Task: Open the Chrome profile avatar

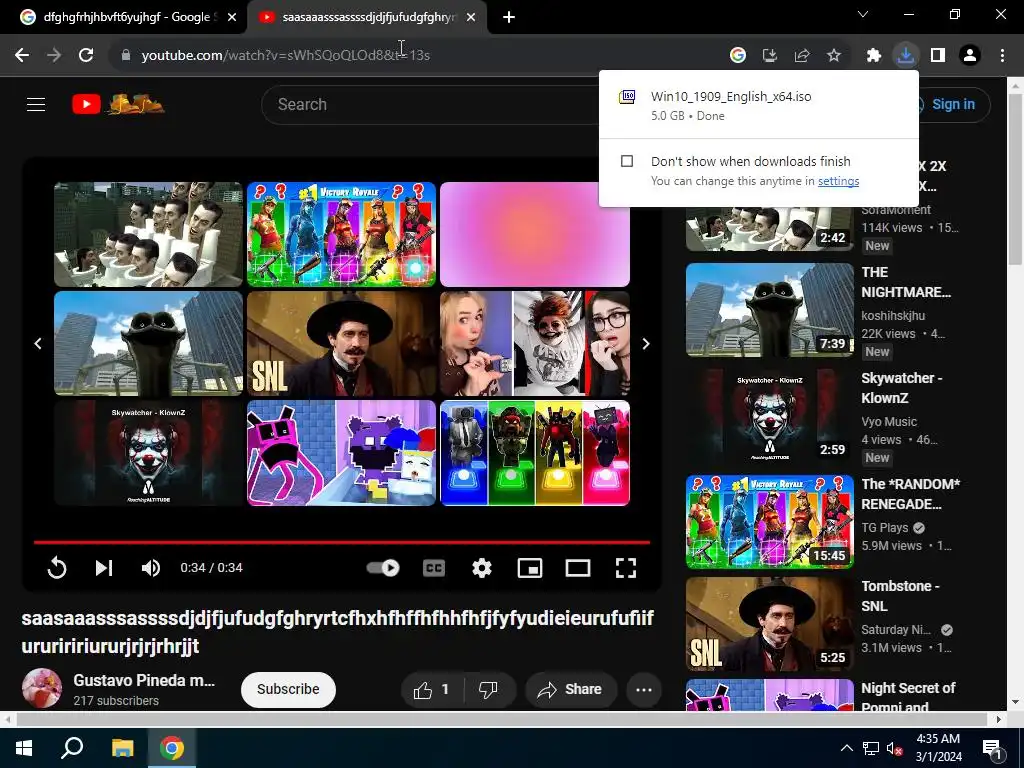Action: click(970, 56)
